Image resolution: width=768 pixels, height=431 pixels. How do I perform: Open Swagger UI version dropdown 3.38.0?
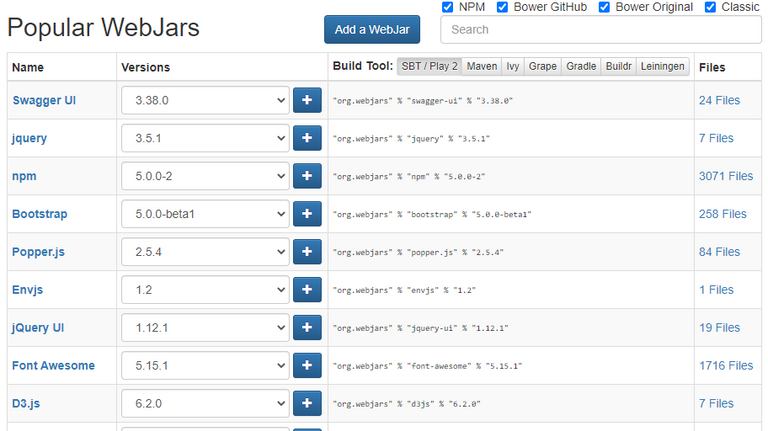click(205, 100)
